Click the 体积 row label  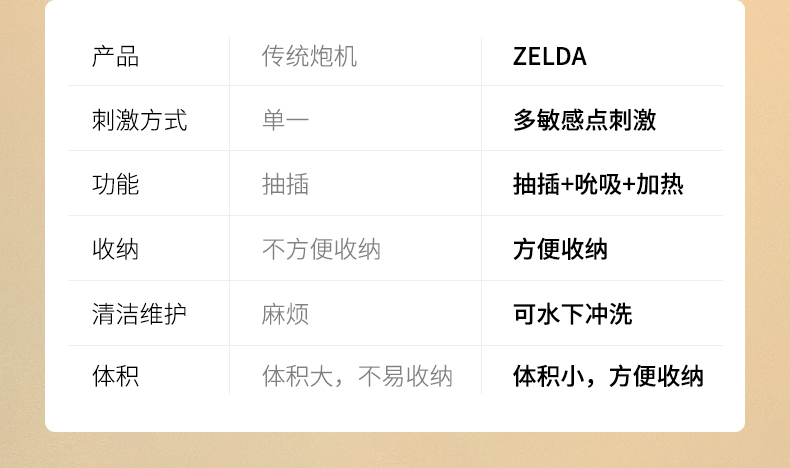click(115, 377)
